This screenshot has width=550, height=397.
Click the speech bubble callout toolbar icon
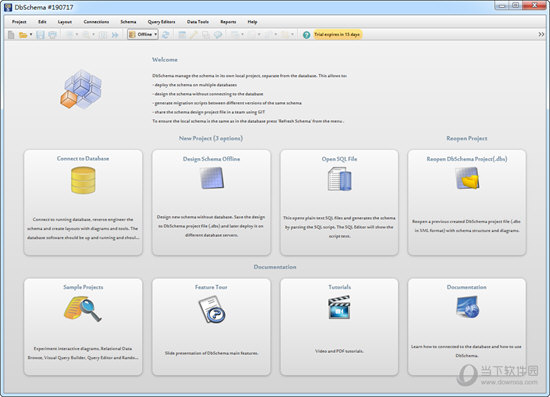point(218,35)
